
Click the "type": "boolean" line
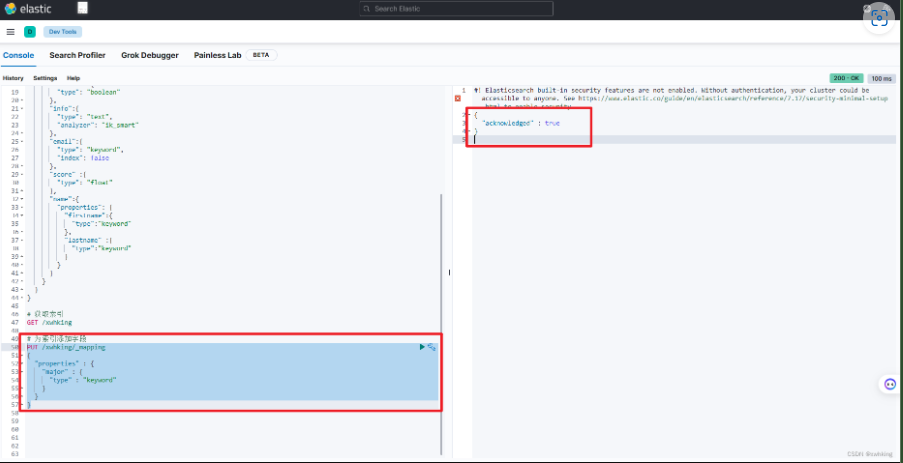89,92
